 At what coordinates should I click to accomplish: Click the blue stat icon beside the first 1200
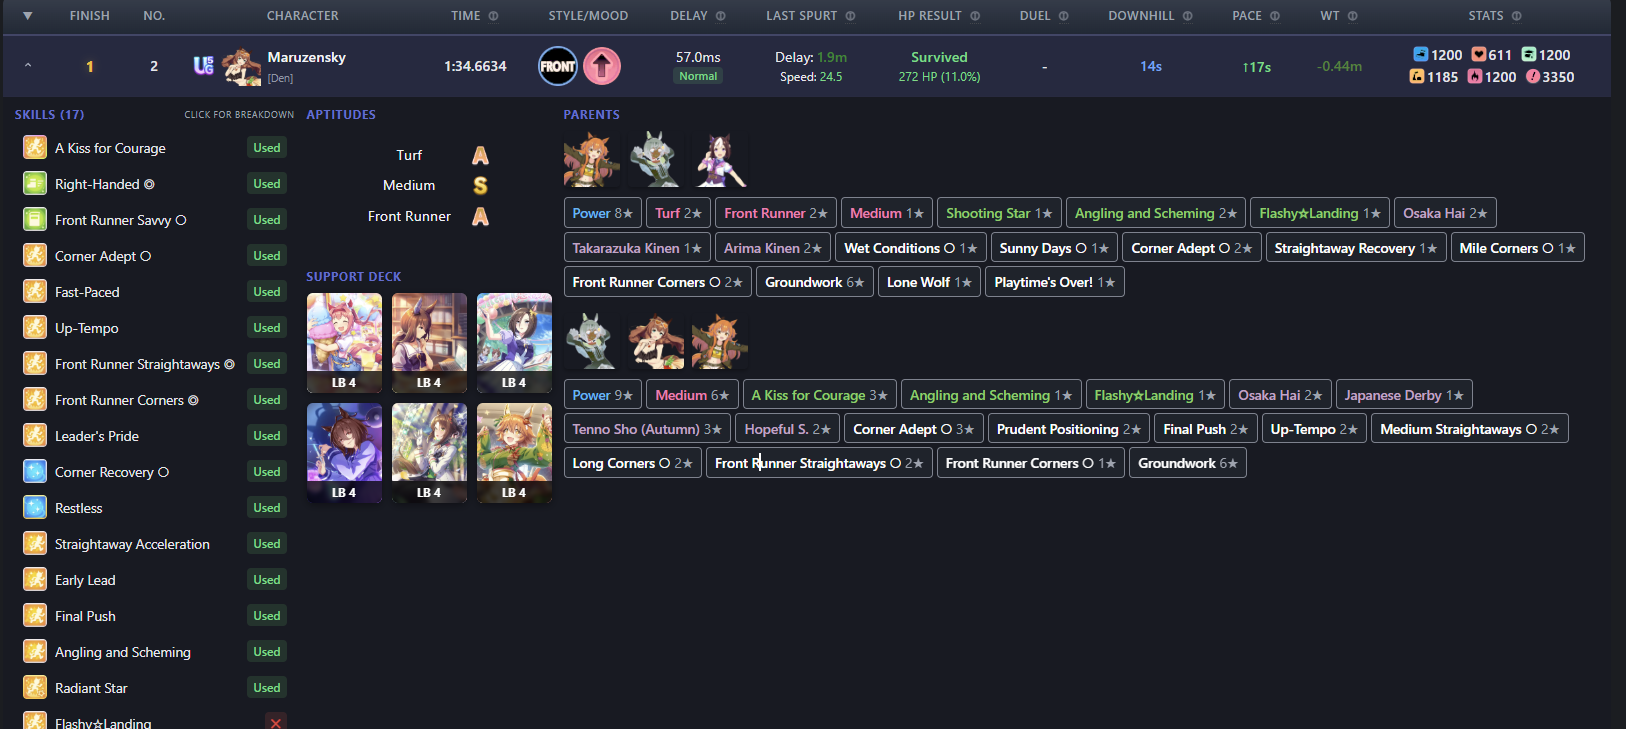tap(1420, 54)
